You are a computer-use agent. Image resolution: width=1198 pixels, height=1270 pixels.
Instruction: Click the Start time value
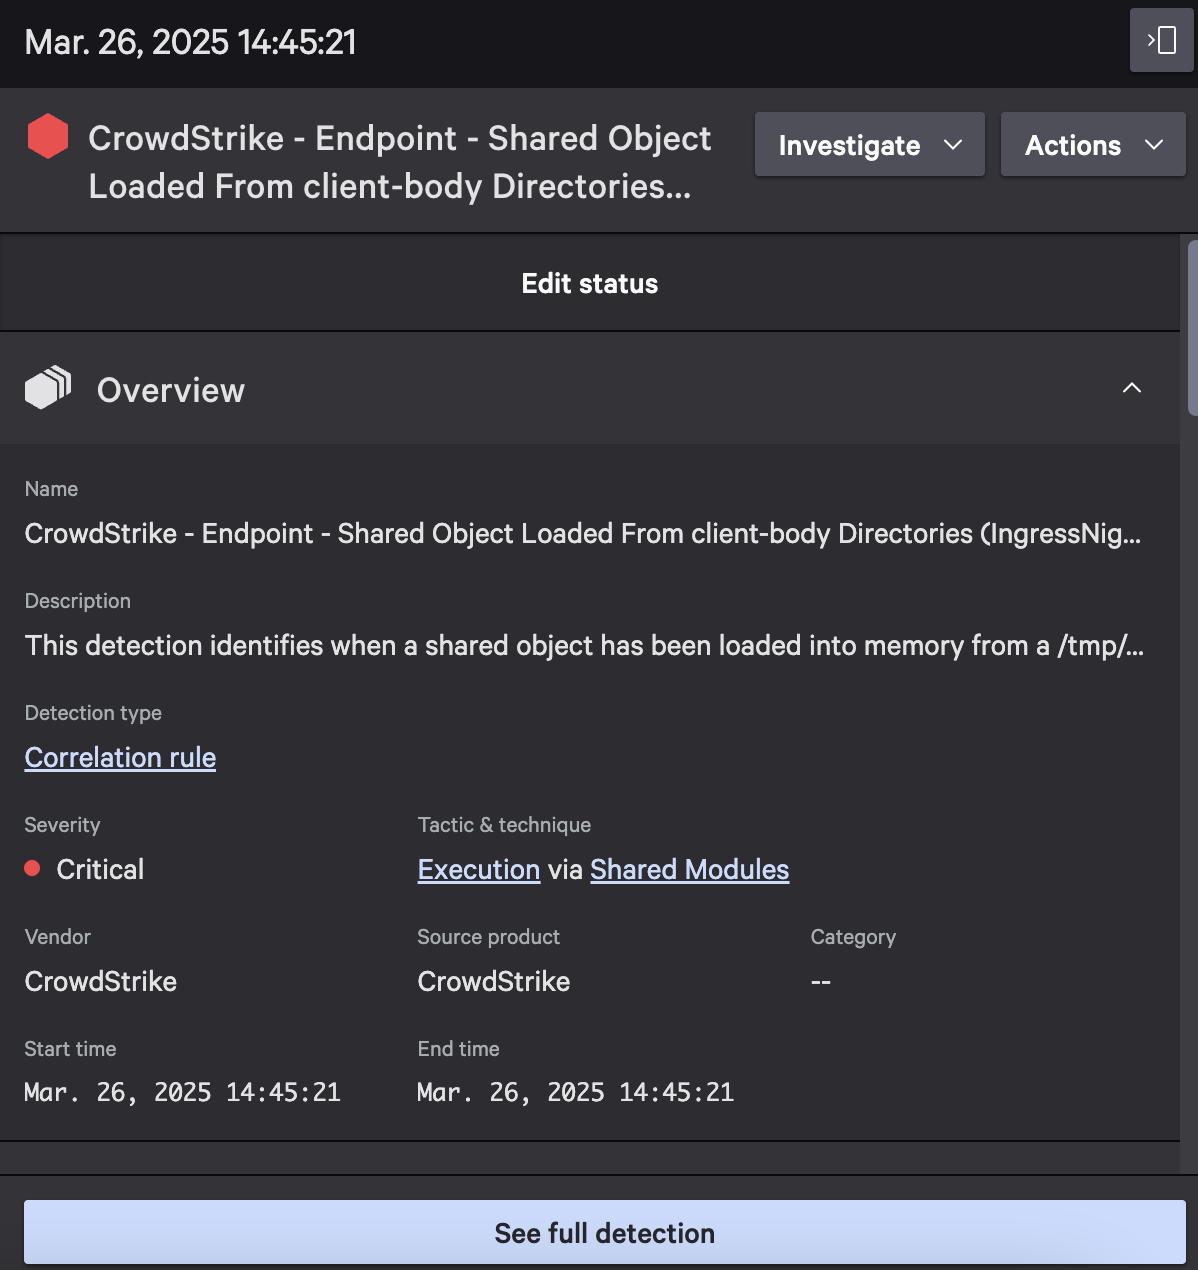[182, 1092]
